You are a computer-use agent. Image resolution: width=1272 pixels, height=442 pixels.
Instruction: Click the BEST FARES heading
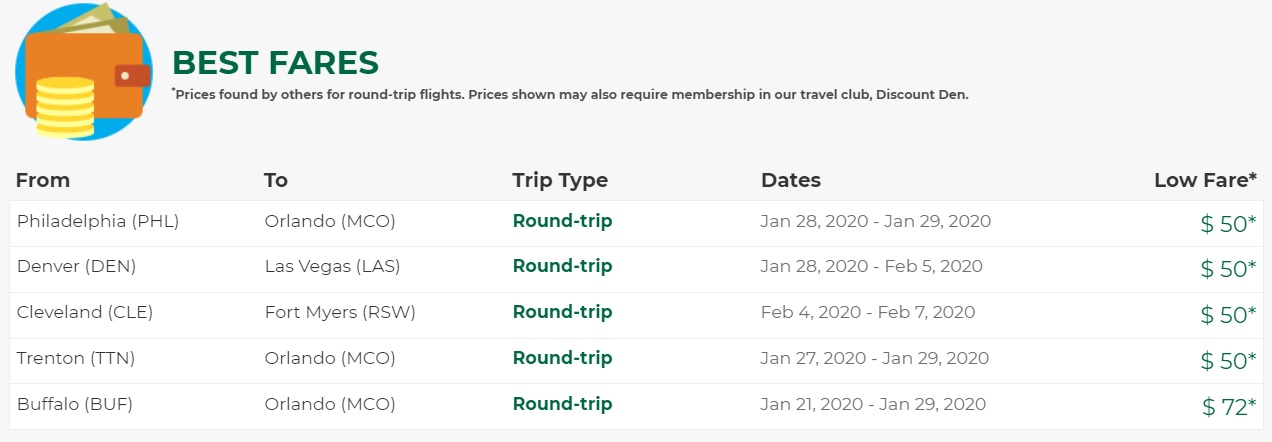pyautogui.click(x=275, y=62)
